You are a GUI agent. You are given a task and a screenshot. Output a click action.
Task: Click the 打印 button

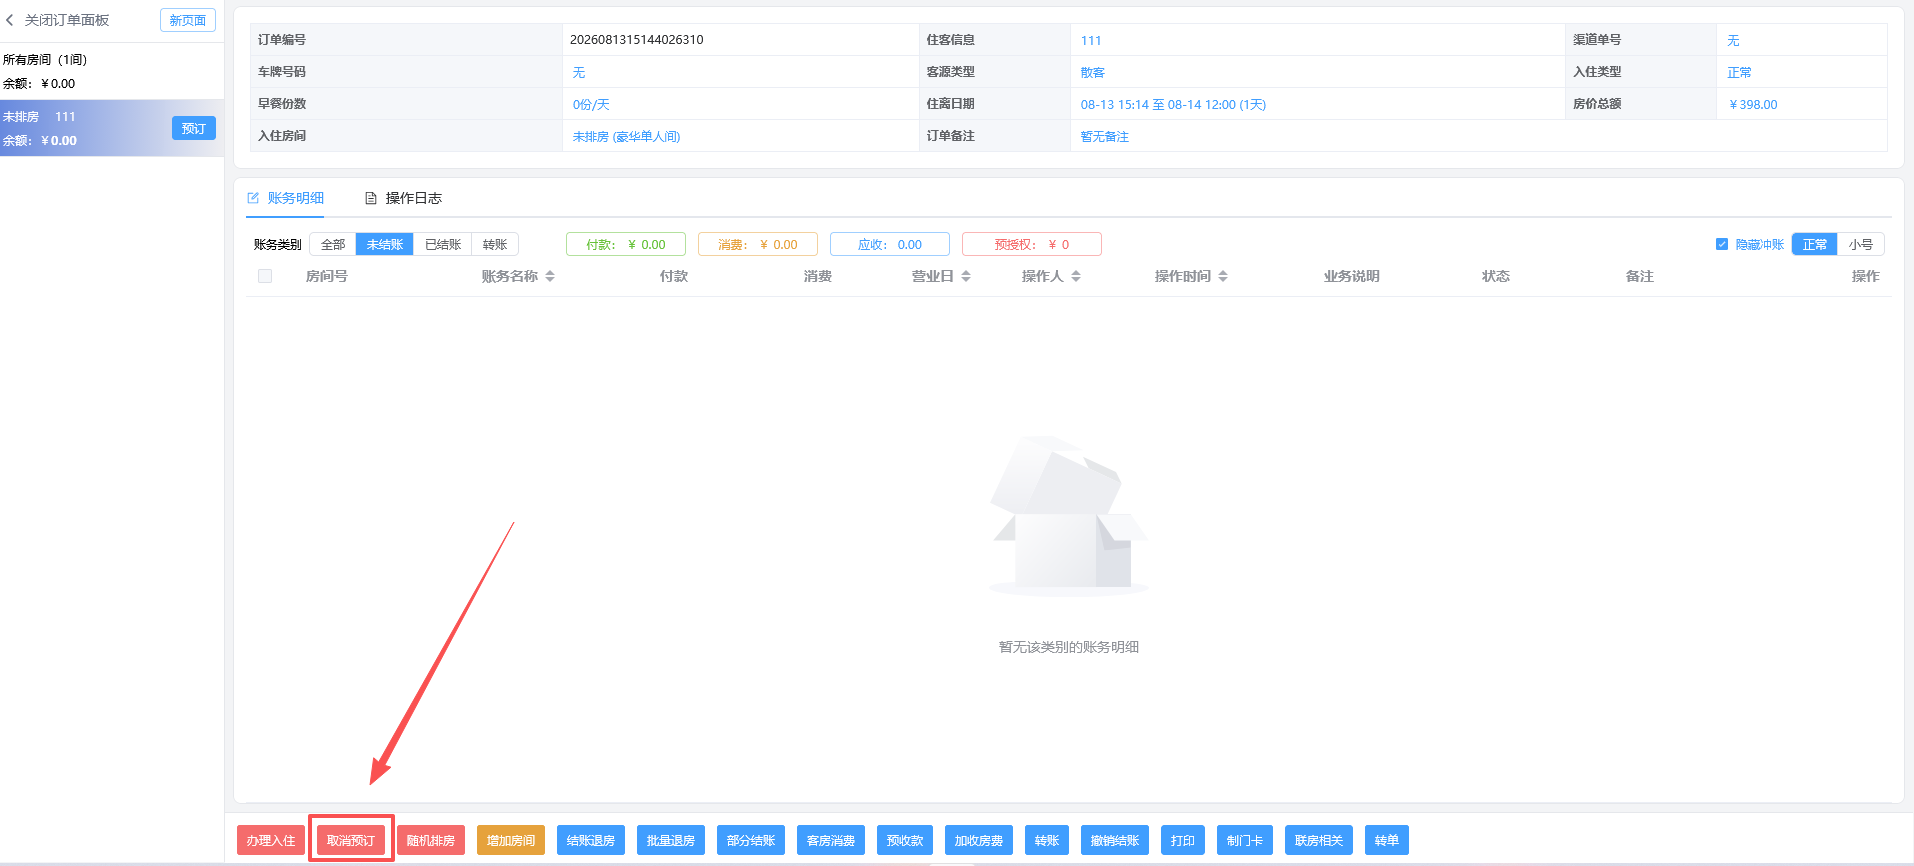[1183, 840]
